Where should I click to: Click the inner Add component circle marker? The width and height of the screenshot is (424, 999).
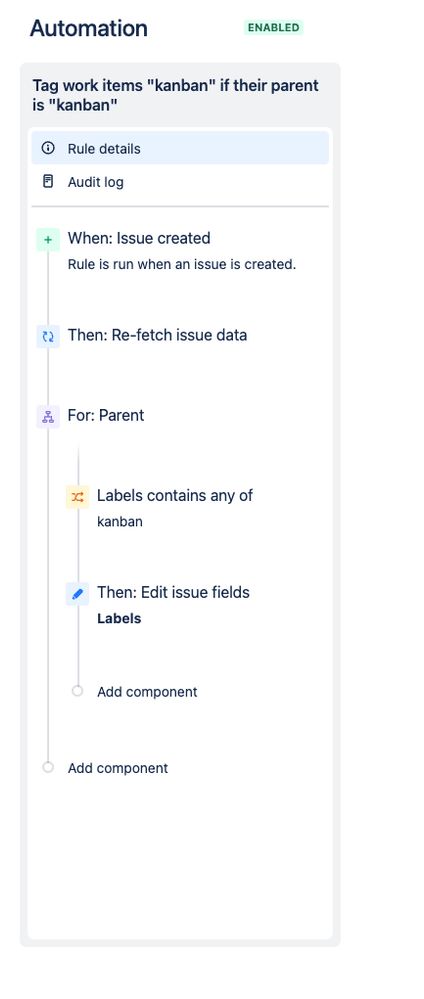click(x=77, y=691)
